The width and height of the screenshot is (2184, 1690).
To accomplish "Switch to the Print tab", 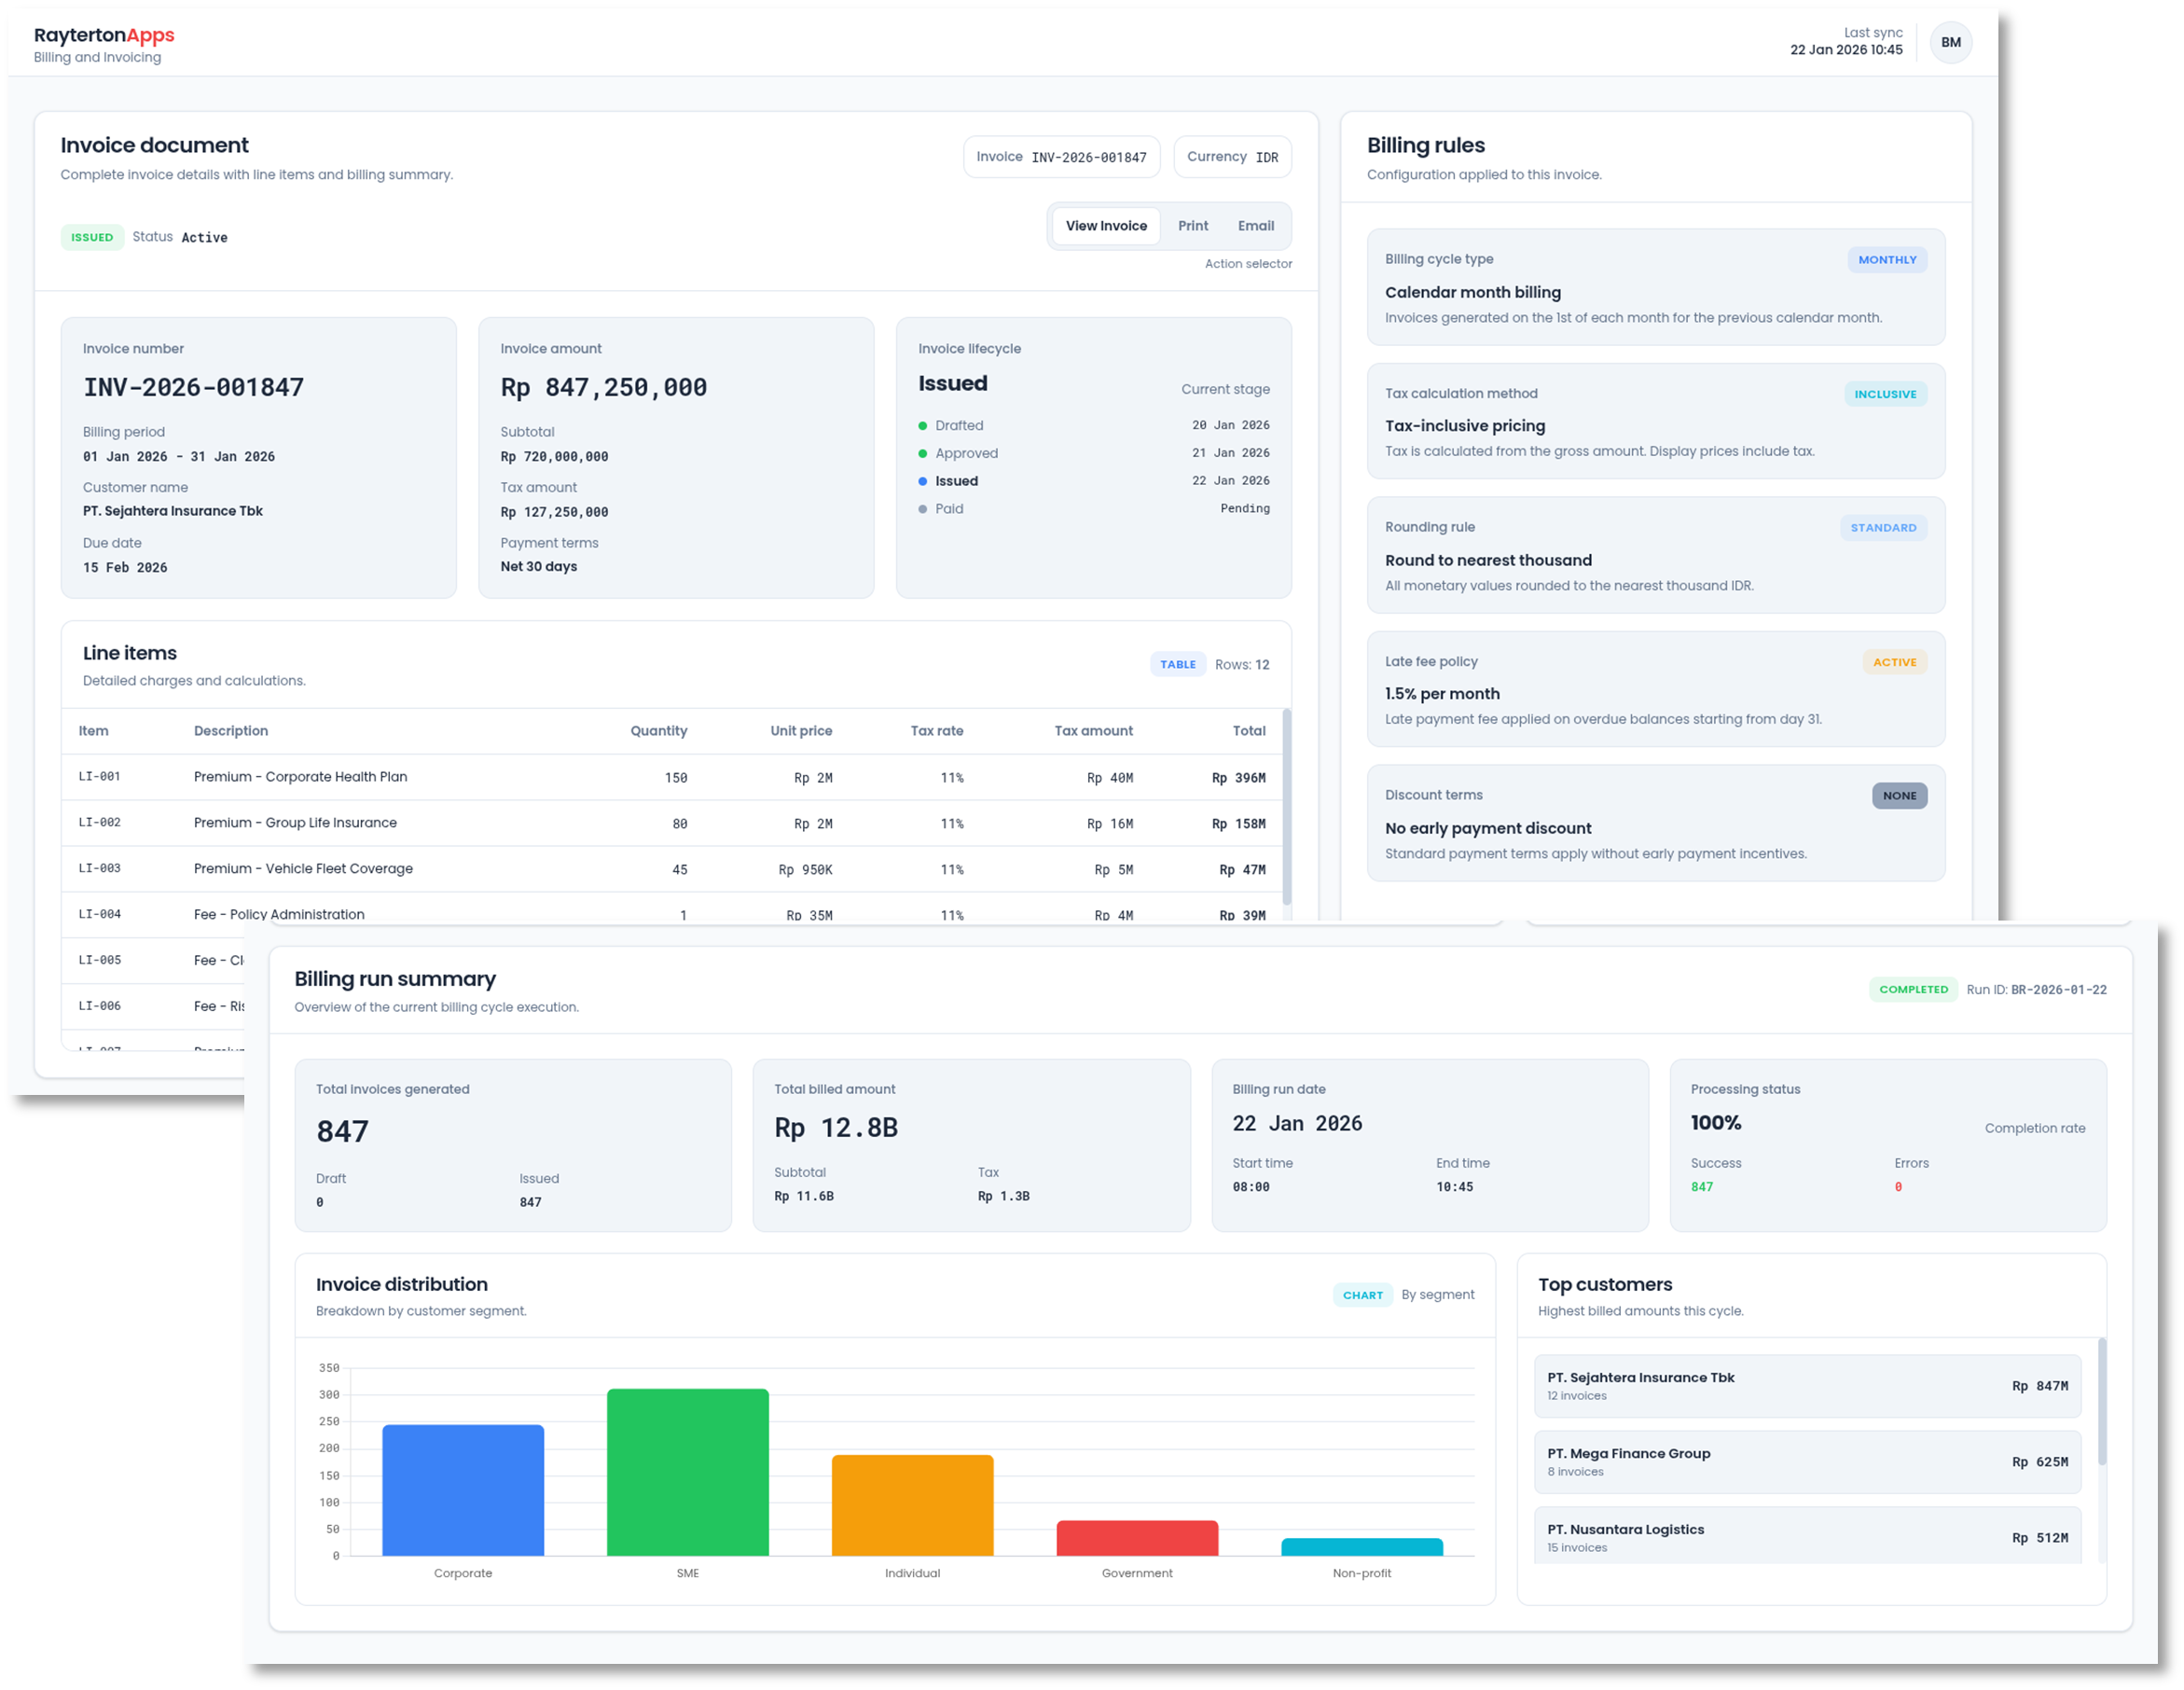I will coord(1192,226).
